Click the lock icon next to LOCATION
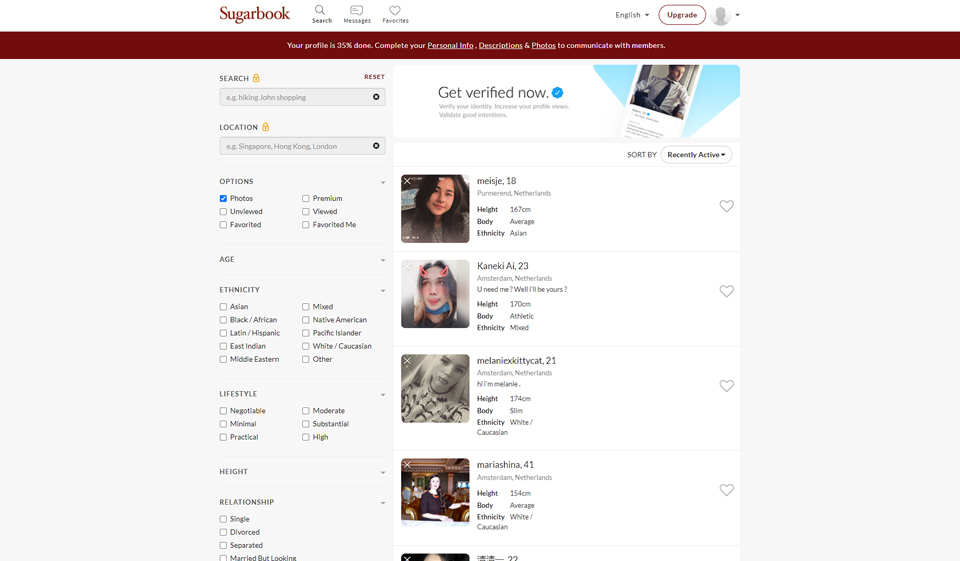960x561 pixels. 265,127
